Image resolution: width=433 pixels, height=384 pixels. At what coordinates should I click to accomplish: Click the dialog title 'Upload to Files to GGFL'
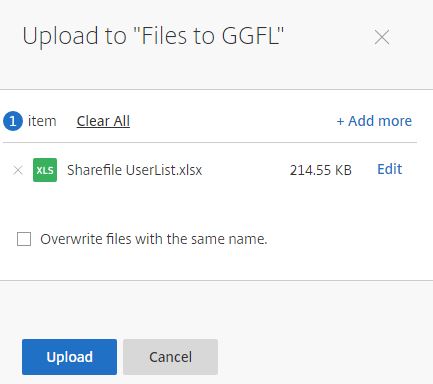point(153,36)
